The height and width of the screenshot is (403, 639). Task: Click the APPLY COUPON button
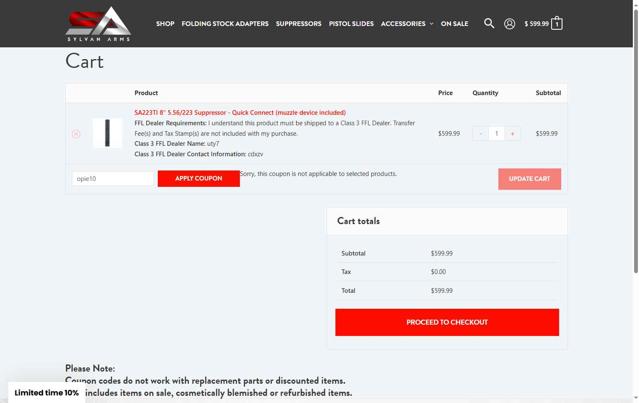[x=198, y=178]
